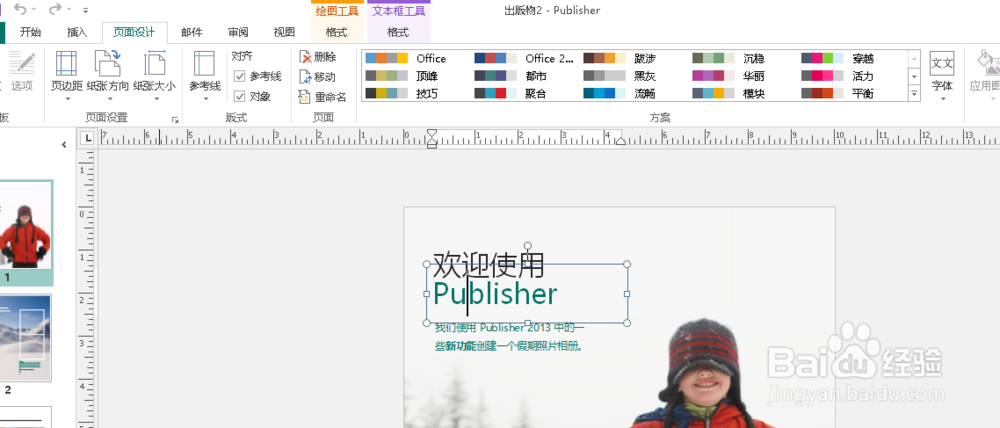Click the 应用图 apply image icon
Image resolution: width=1000 pixels, height=428 pixels.
(x=988, y=64)
